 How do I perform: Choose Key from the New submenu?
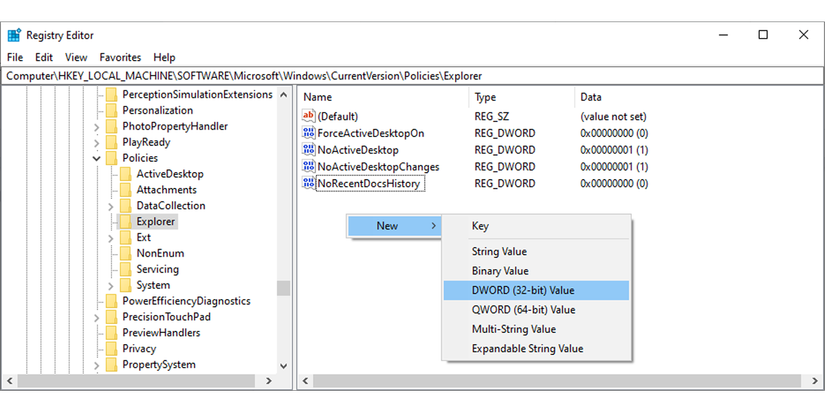pyautogui.click(x=536, y=226)
